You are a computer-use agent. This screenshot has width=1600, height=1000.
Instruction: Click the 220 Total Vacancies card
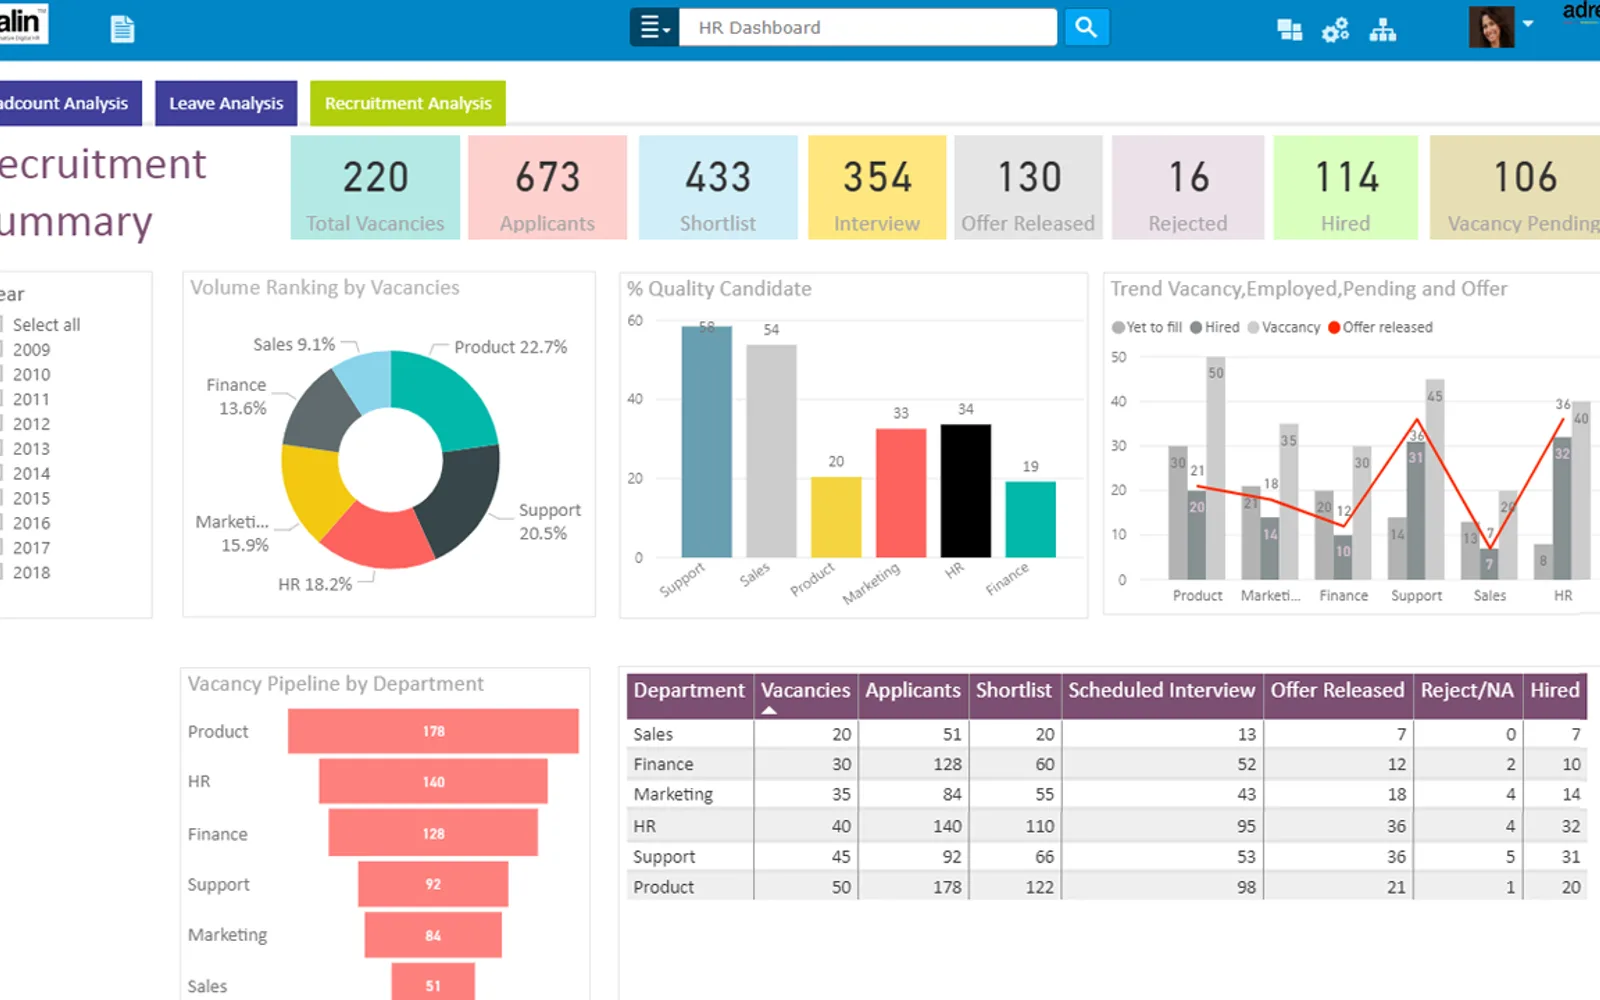coord(375,187)
